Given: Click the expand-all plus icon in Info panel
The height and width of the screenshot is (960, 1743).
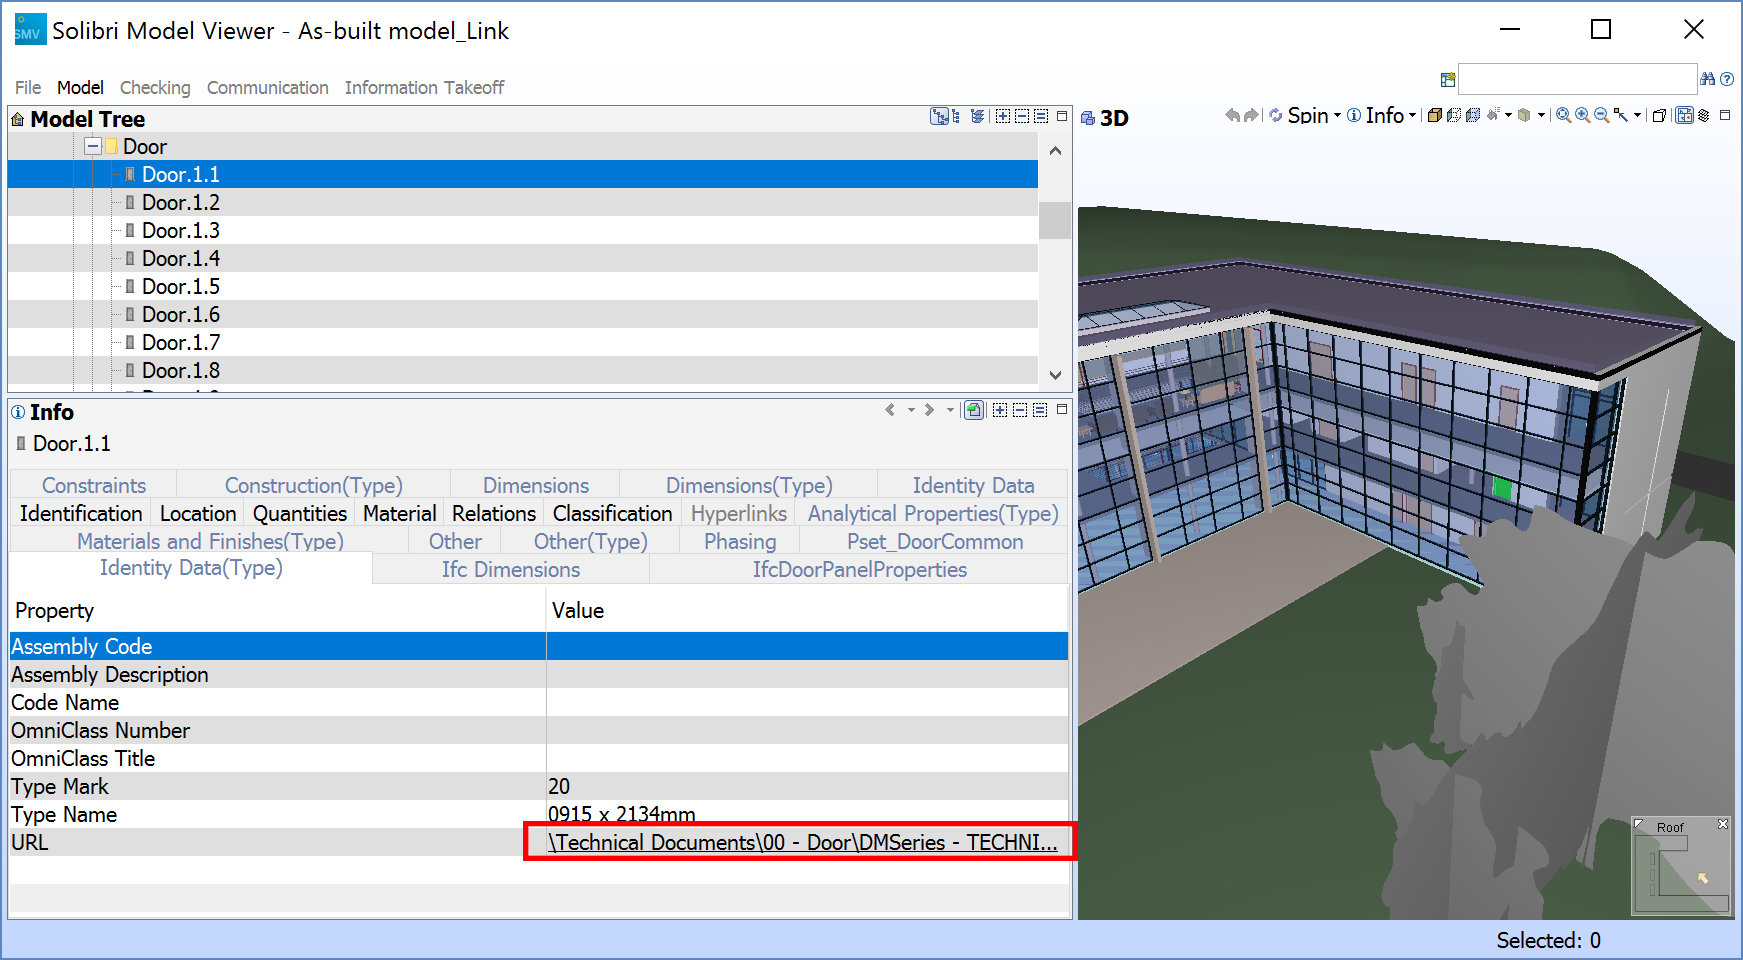Looking at the screenshot, I should click(x=1000, y=410).
